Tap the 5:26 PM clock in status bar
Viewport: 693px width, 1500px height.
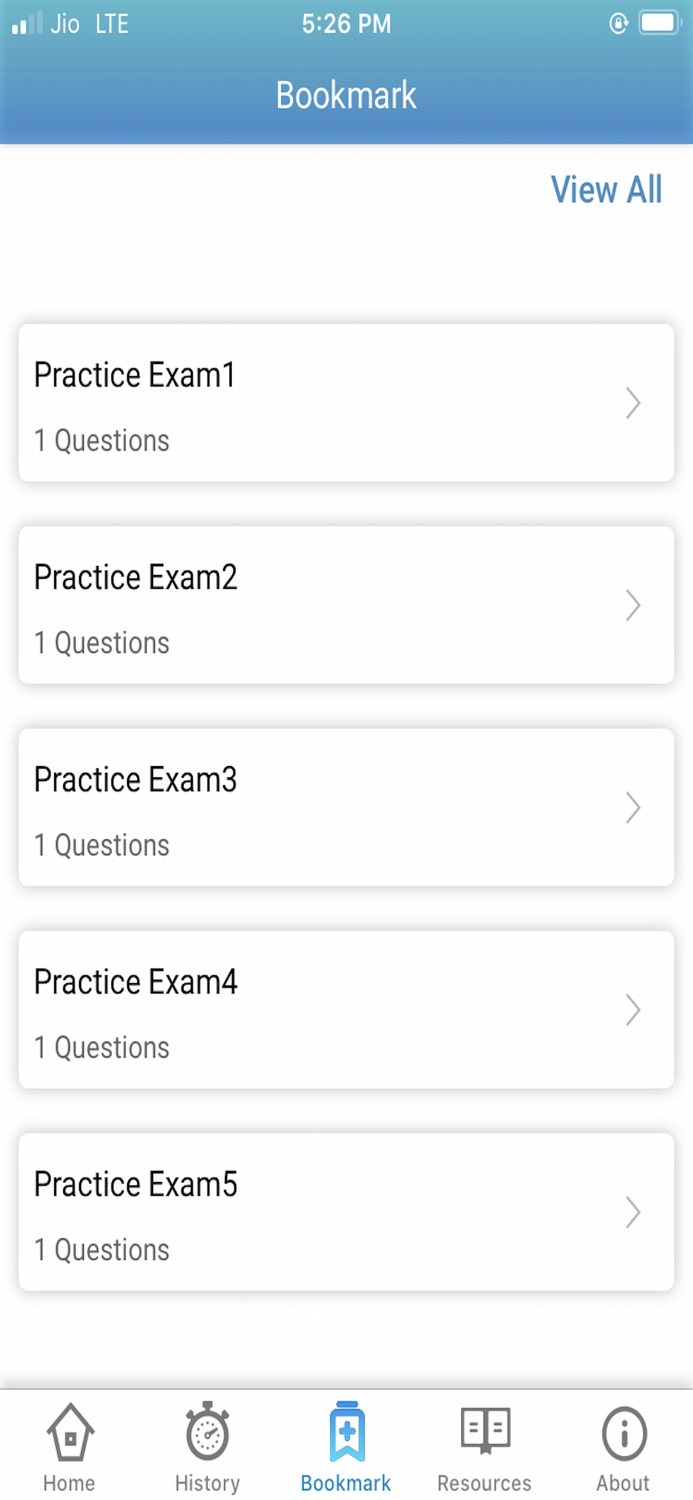point(346,23)
